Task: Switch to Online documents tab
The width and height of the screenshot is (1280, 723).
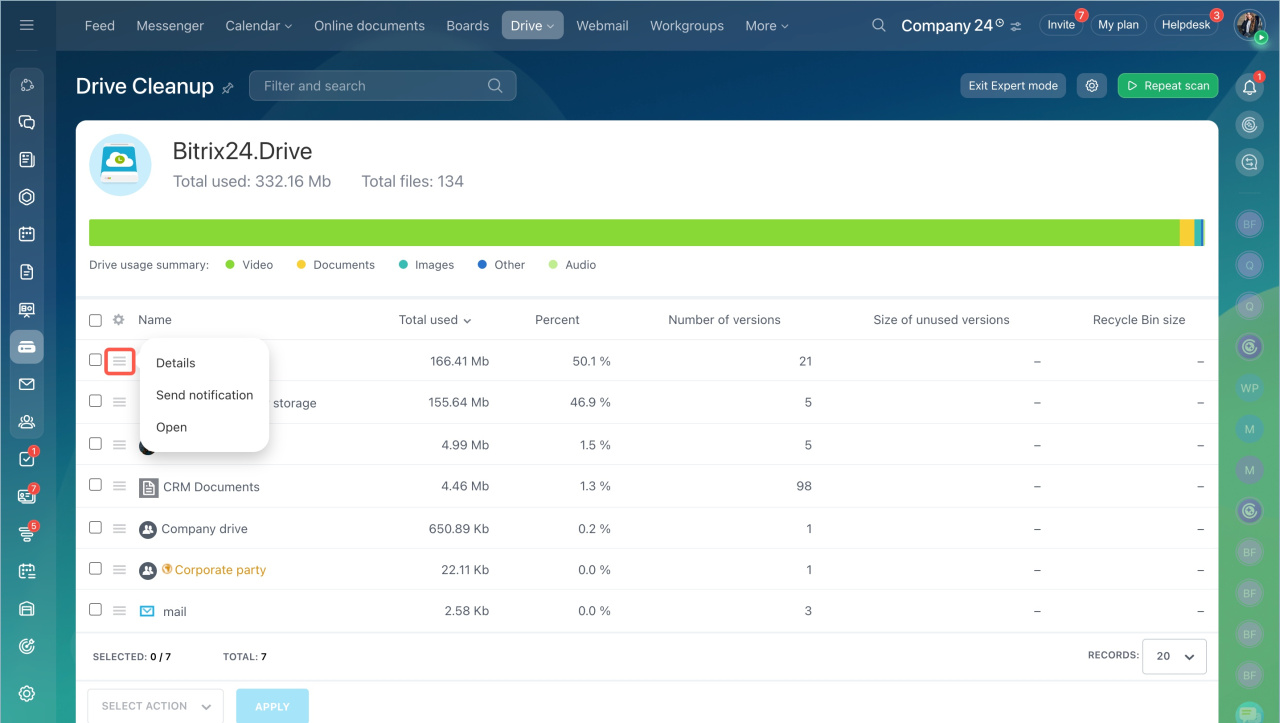Action: point(370,26)
